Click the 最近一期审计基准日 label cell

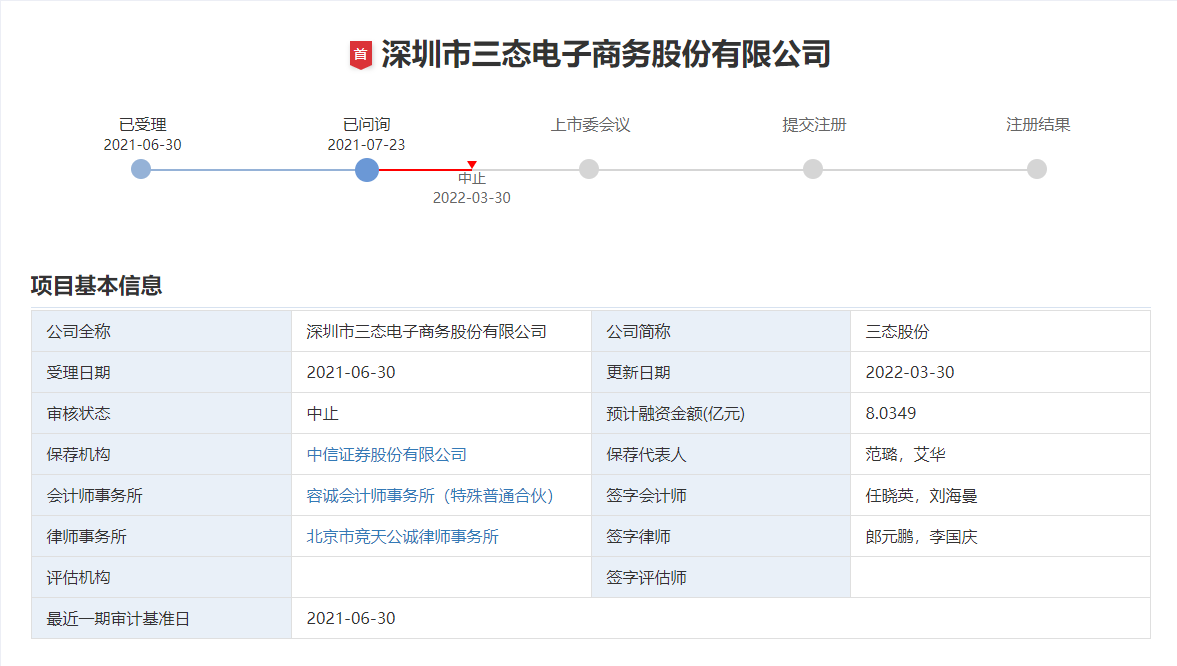pyautogui.click(x=161, y=619)
